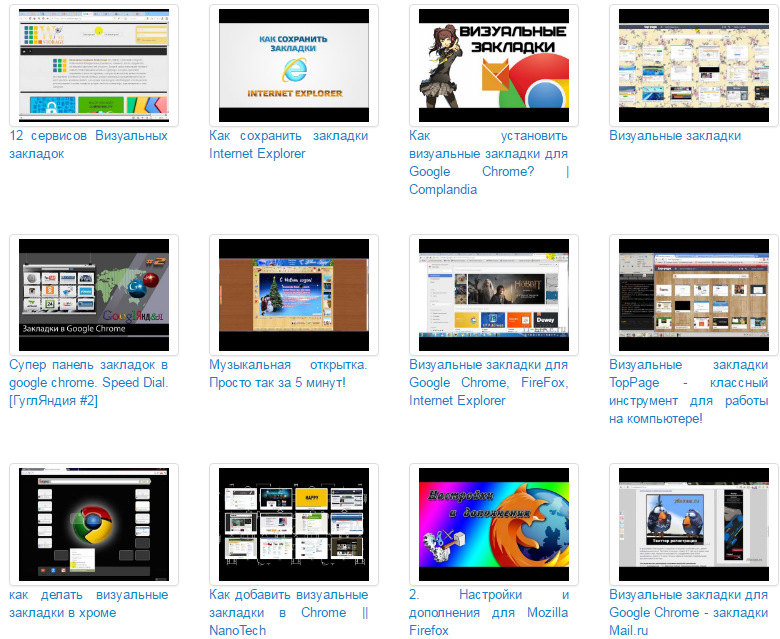The image size is (780, 639).
Task: Open the NanoTech bookmarks grid thumbnail
Action: tap(293, 524)
